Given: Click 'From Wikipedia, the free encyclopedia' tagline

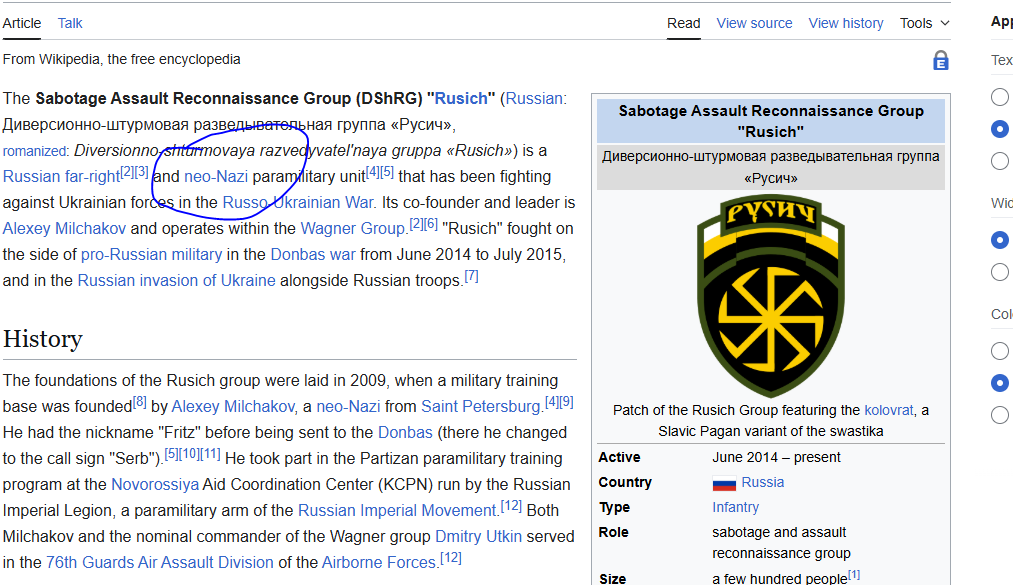Looking at the screenshot, I should coord(121,59).
